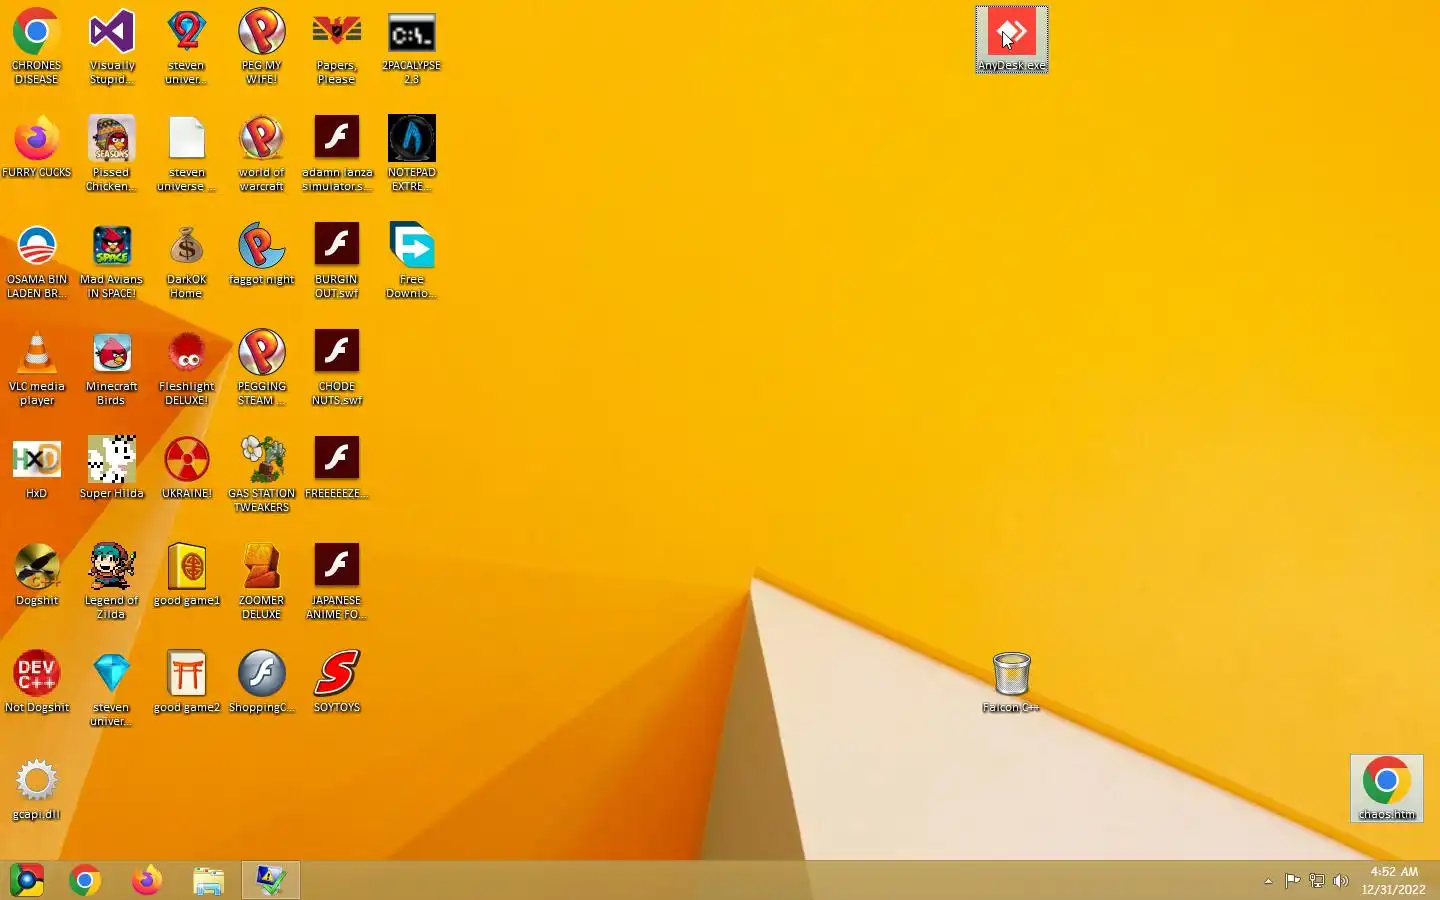Open the network status tray icon
The height and width of the screenshot is (900, 1440).
[1317, 881]
